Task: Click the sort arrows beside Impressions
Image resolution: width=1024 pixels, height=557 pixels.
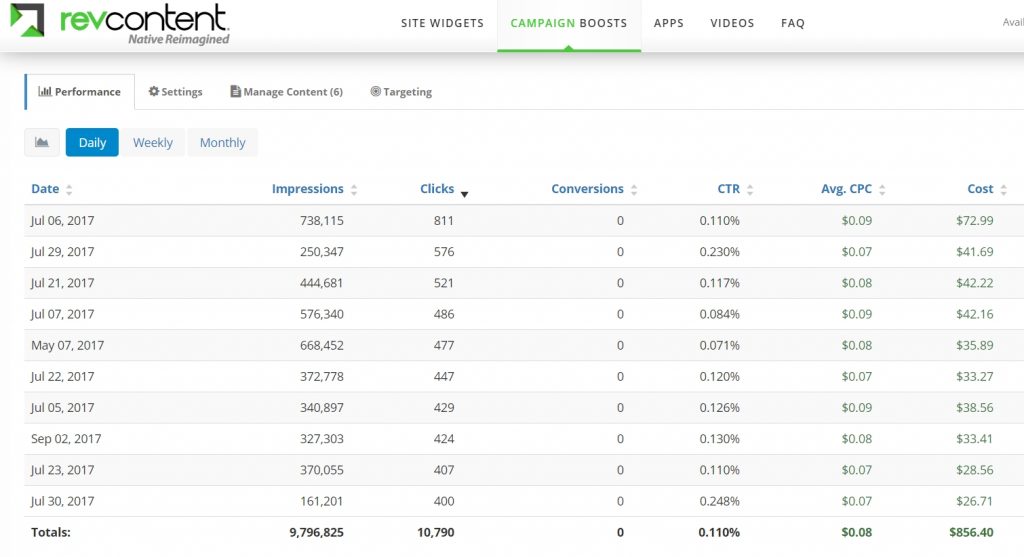Action: coord(354,190)
